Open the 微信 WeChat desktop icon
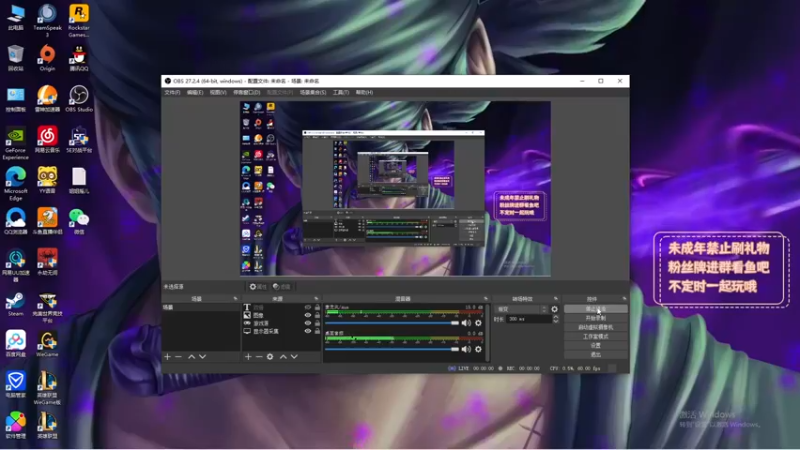 (79, 221)
